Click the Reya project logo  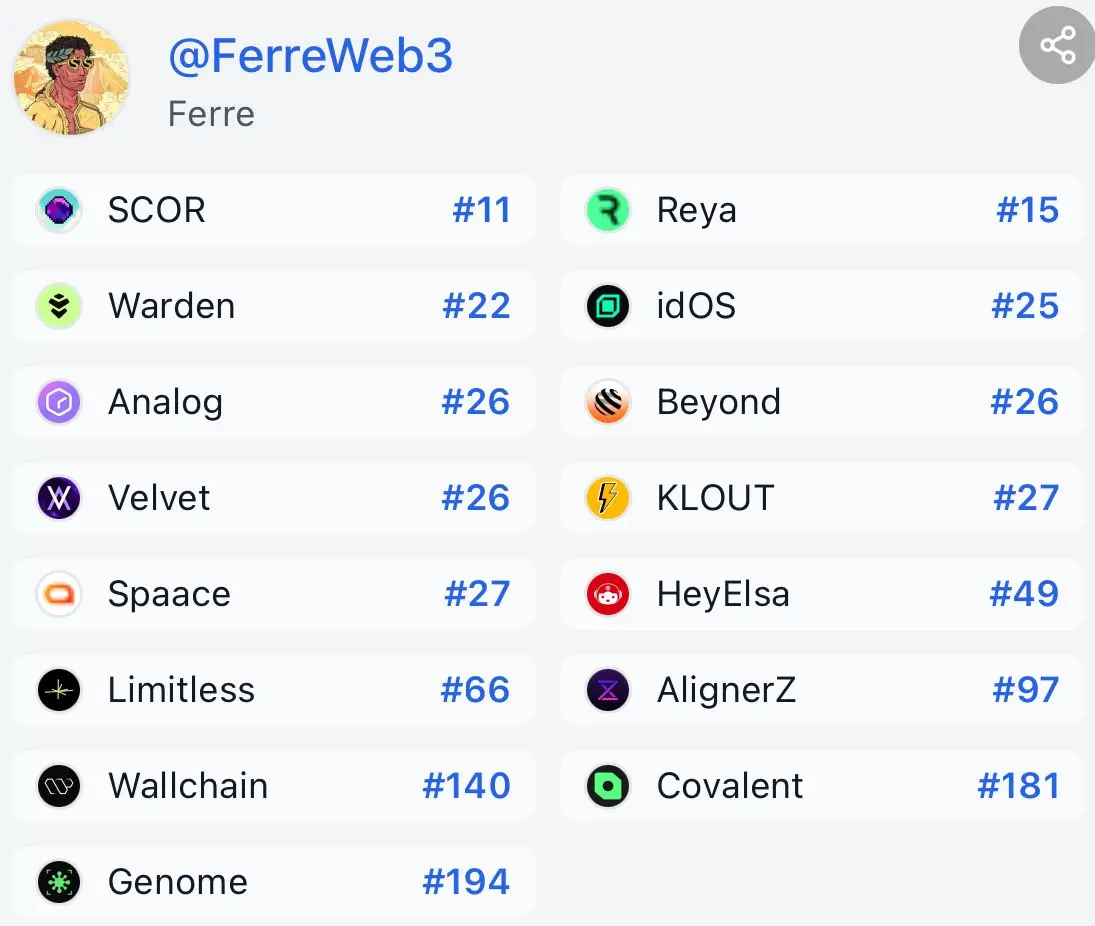point(608,211)
